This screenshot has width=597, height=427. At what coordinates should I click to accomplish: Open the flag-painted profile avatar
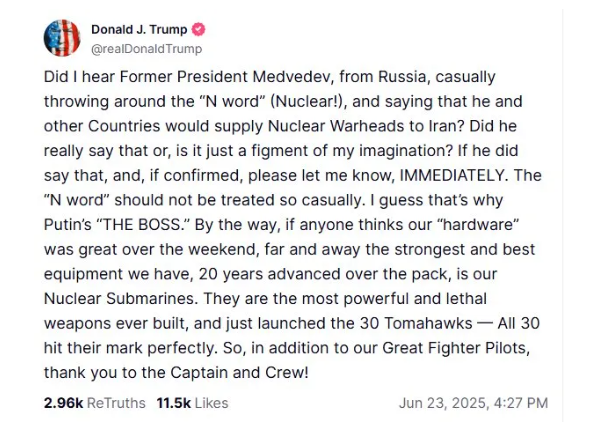click(x=62, y=38)
